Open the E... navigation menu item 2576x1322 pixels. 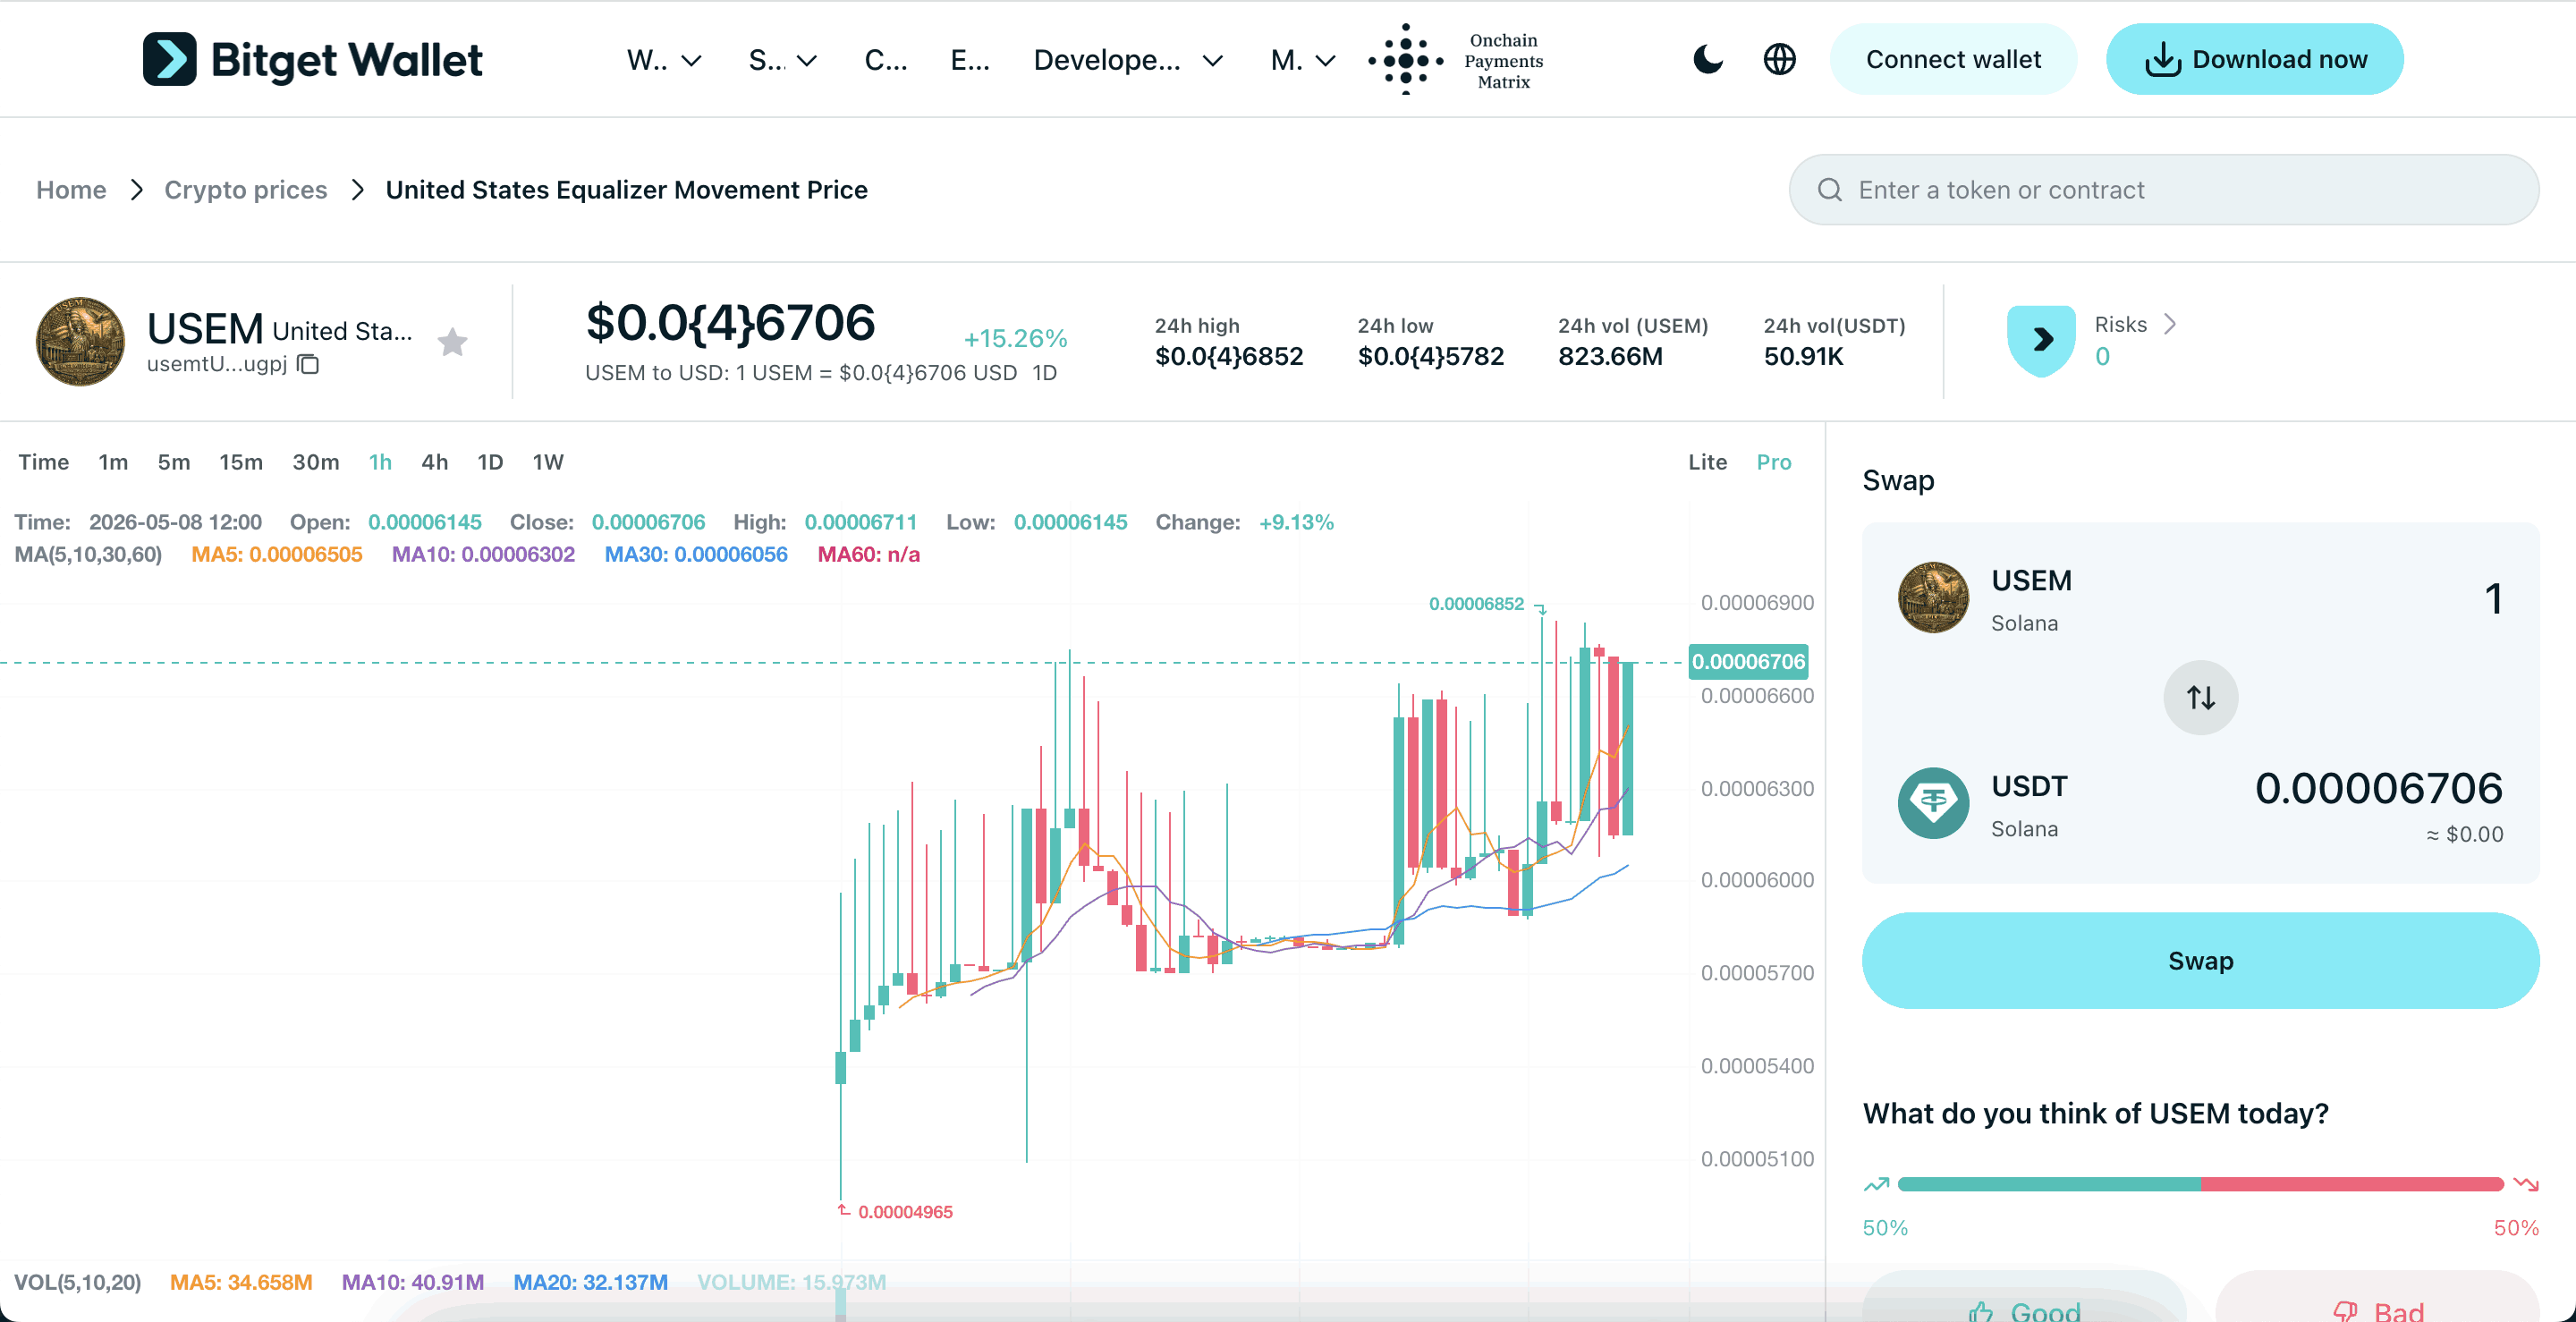tap(970, 61)
